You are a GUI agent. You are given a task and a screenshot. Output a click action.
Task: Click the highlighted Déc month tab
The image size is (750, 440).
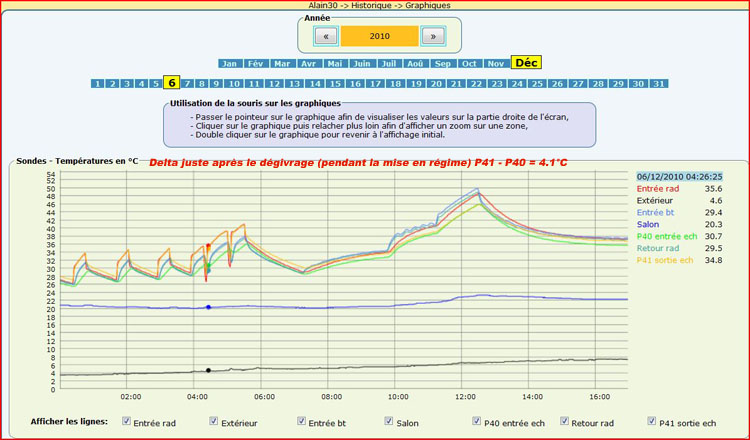pyautogui.click(x=526, y=63)
